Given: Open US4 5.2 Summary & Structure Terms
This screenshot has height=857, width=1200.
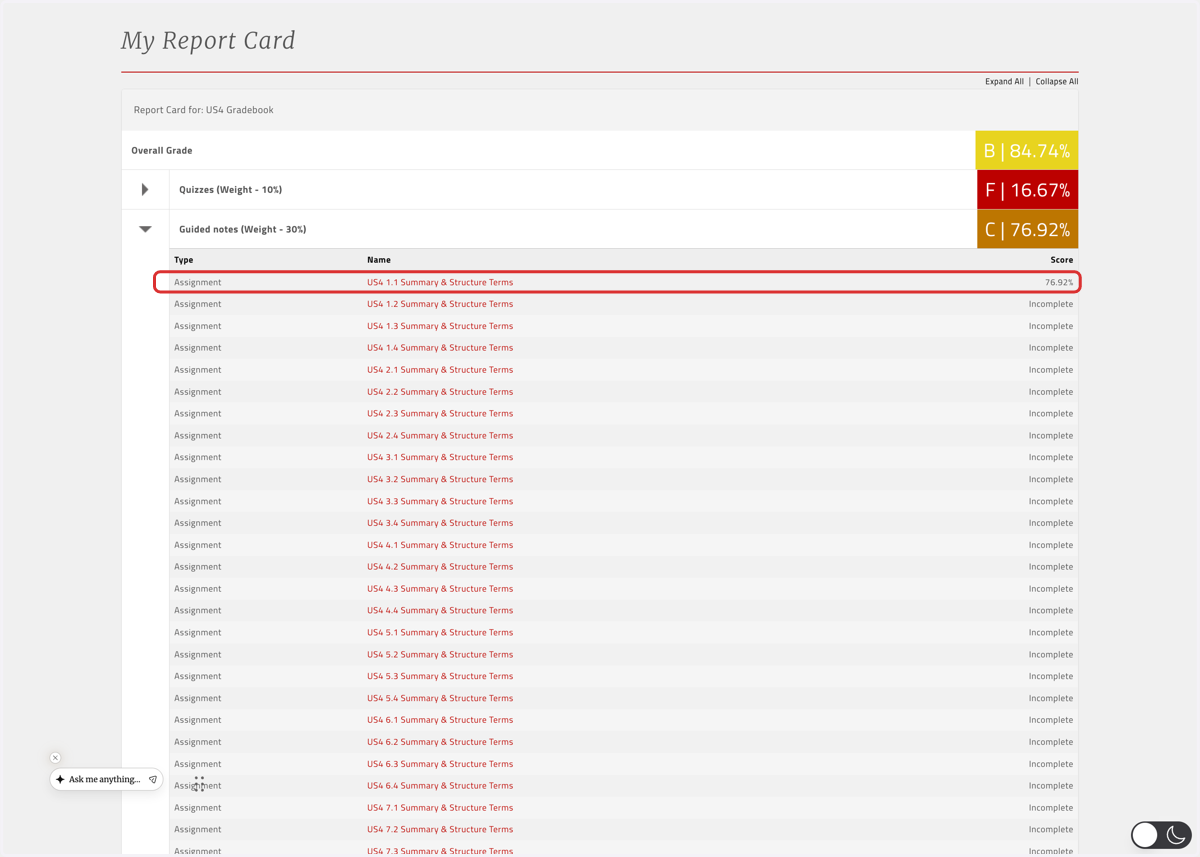Looking at the screenshot, I should [440, 654].
